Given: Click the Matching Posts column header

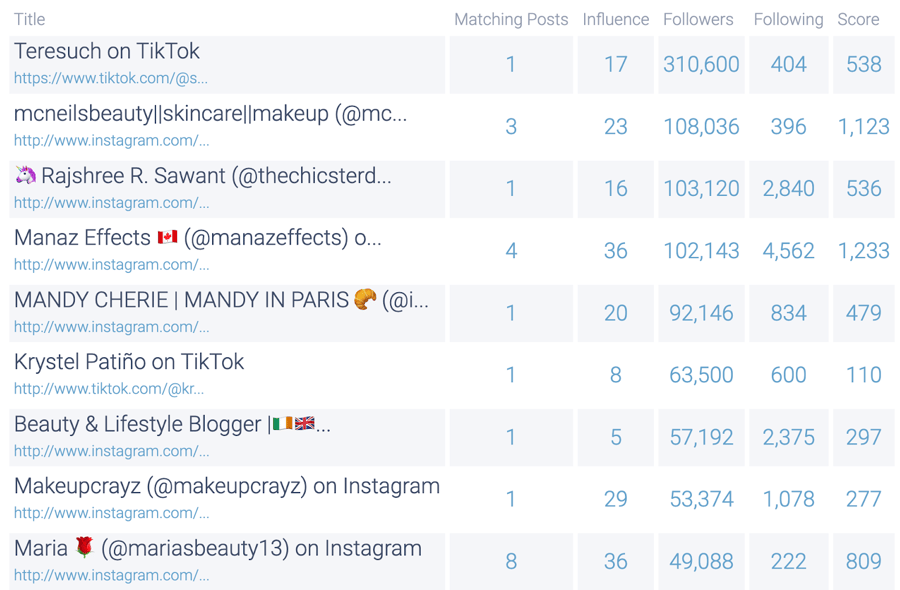Looking at the screenshot, I should coord(511,19).
